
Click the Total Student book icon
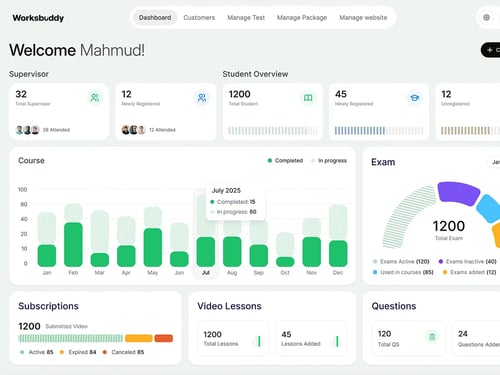308,98
